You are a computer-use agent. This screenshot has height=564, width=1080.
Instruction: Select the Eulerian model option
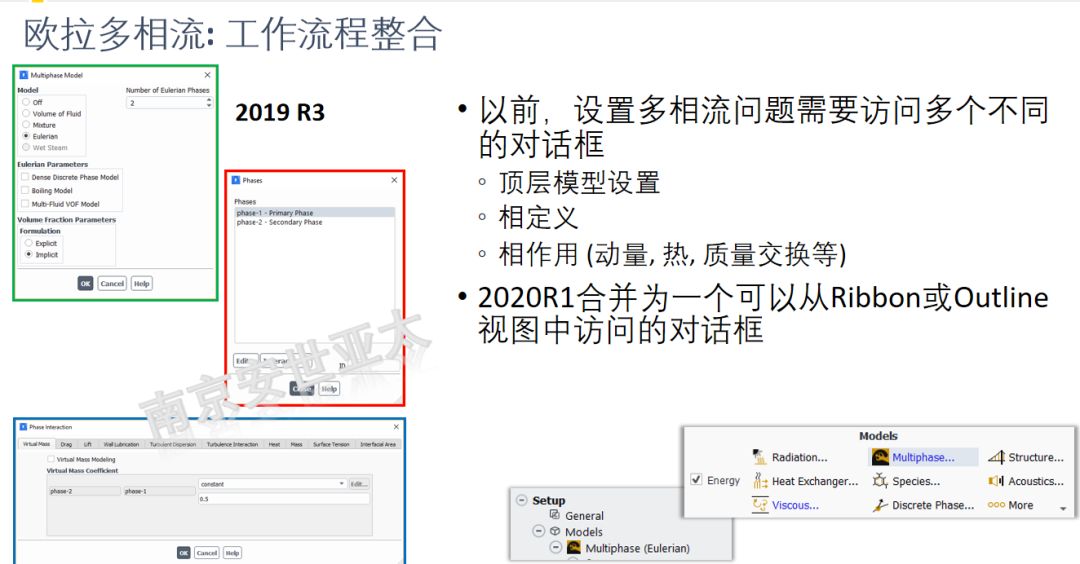pyautogui.click(x=26, y=136)
